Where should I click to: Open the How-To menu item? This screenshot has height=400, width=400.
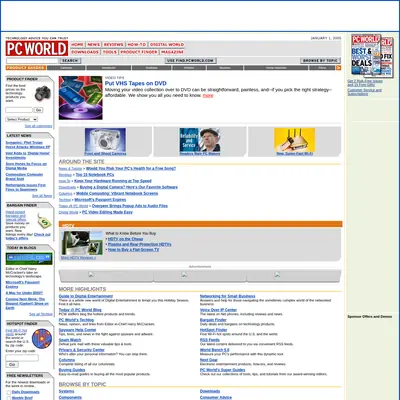point(137,45)
